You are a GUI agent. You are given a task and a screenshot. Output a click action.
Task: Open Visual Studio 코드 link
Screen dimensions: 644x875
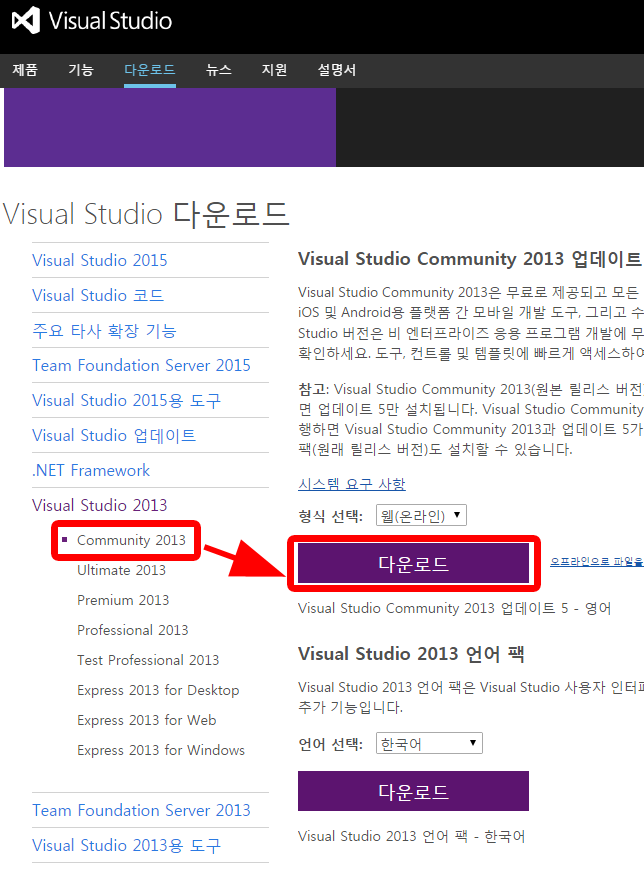pos(98,295)
